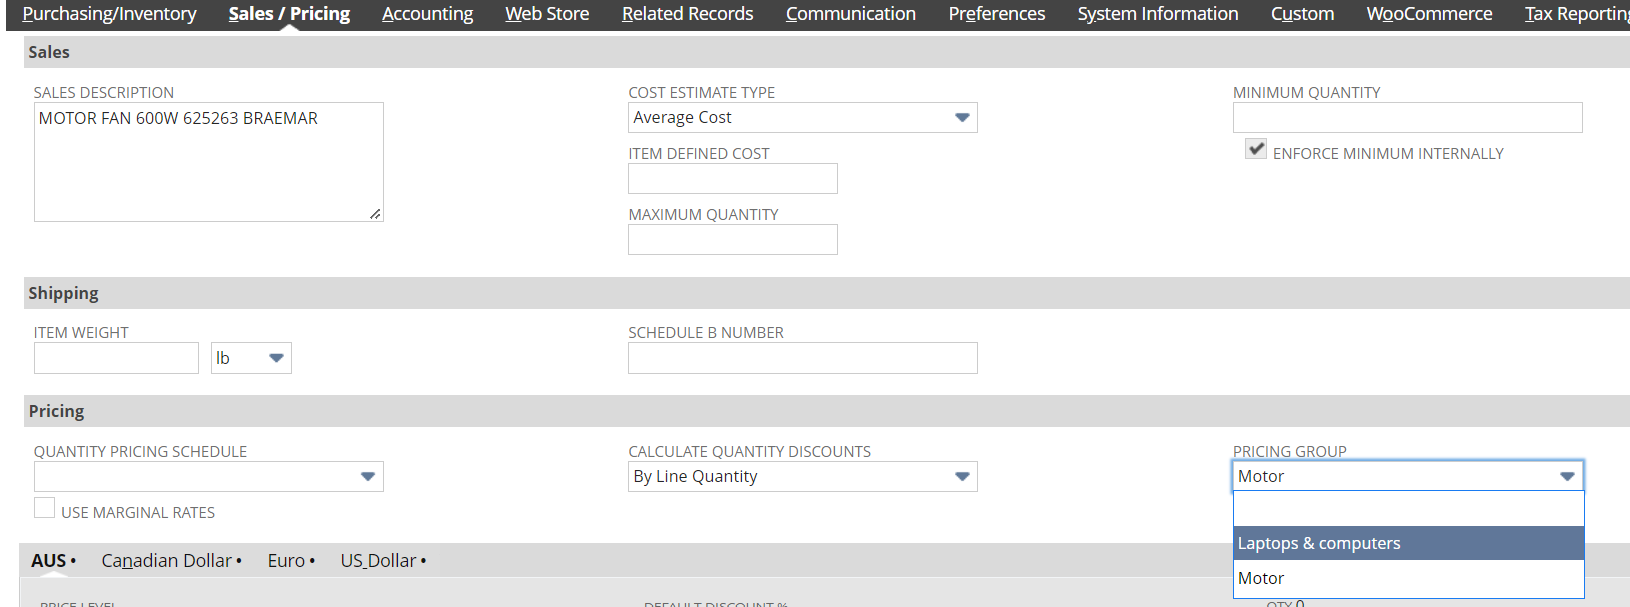The height and width of the screenshot is (607, 1630).
Task: Toggle Enforce Minimum Internally checkbox
Action: pos(1256,149)
